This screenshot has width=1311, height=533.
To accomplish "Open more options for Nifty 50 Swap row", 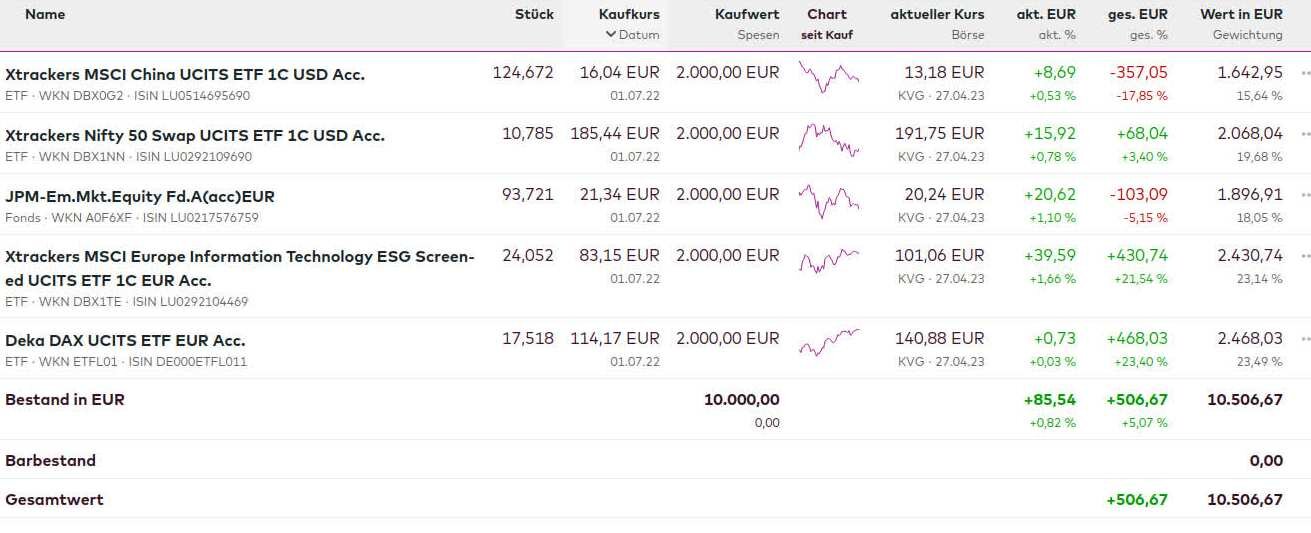I will (x=1305, y=134).
